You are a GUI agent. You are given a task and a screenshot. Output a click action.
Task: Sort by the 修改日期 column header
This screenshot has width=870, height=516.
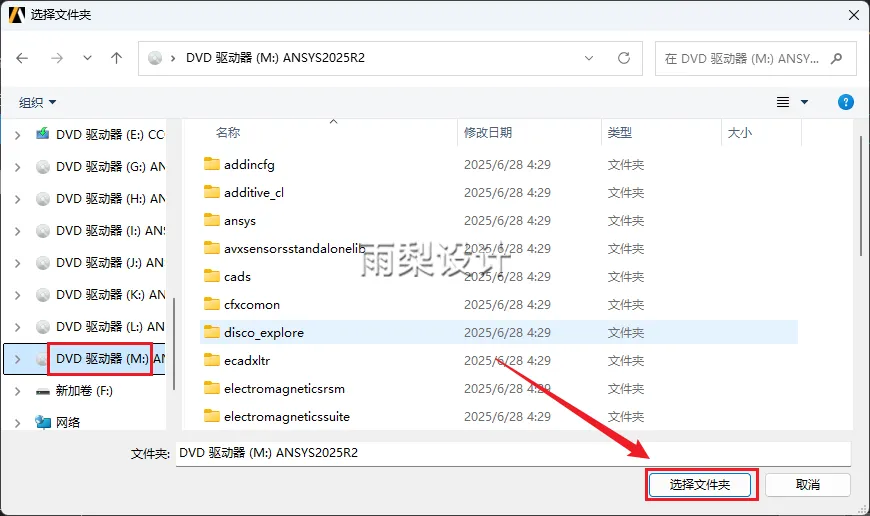[x=488, y=133]
